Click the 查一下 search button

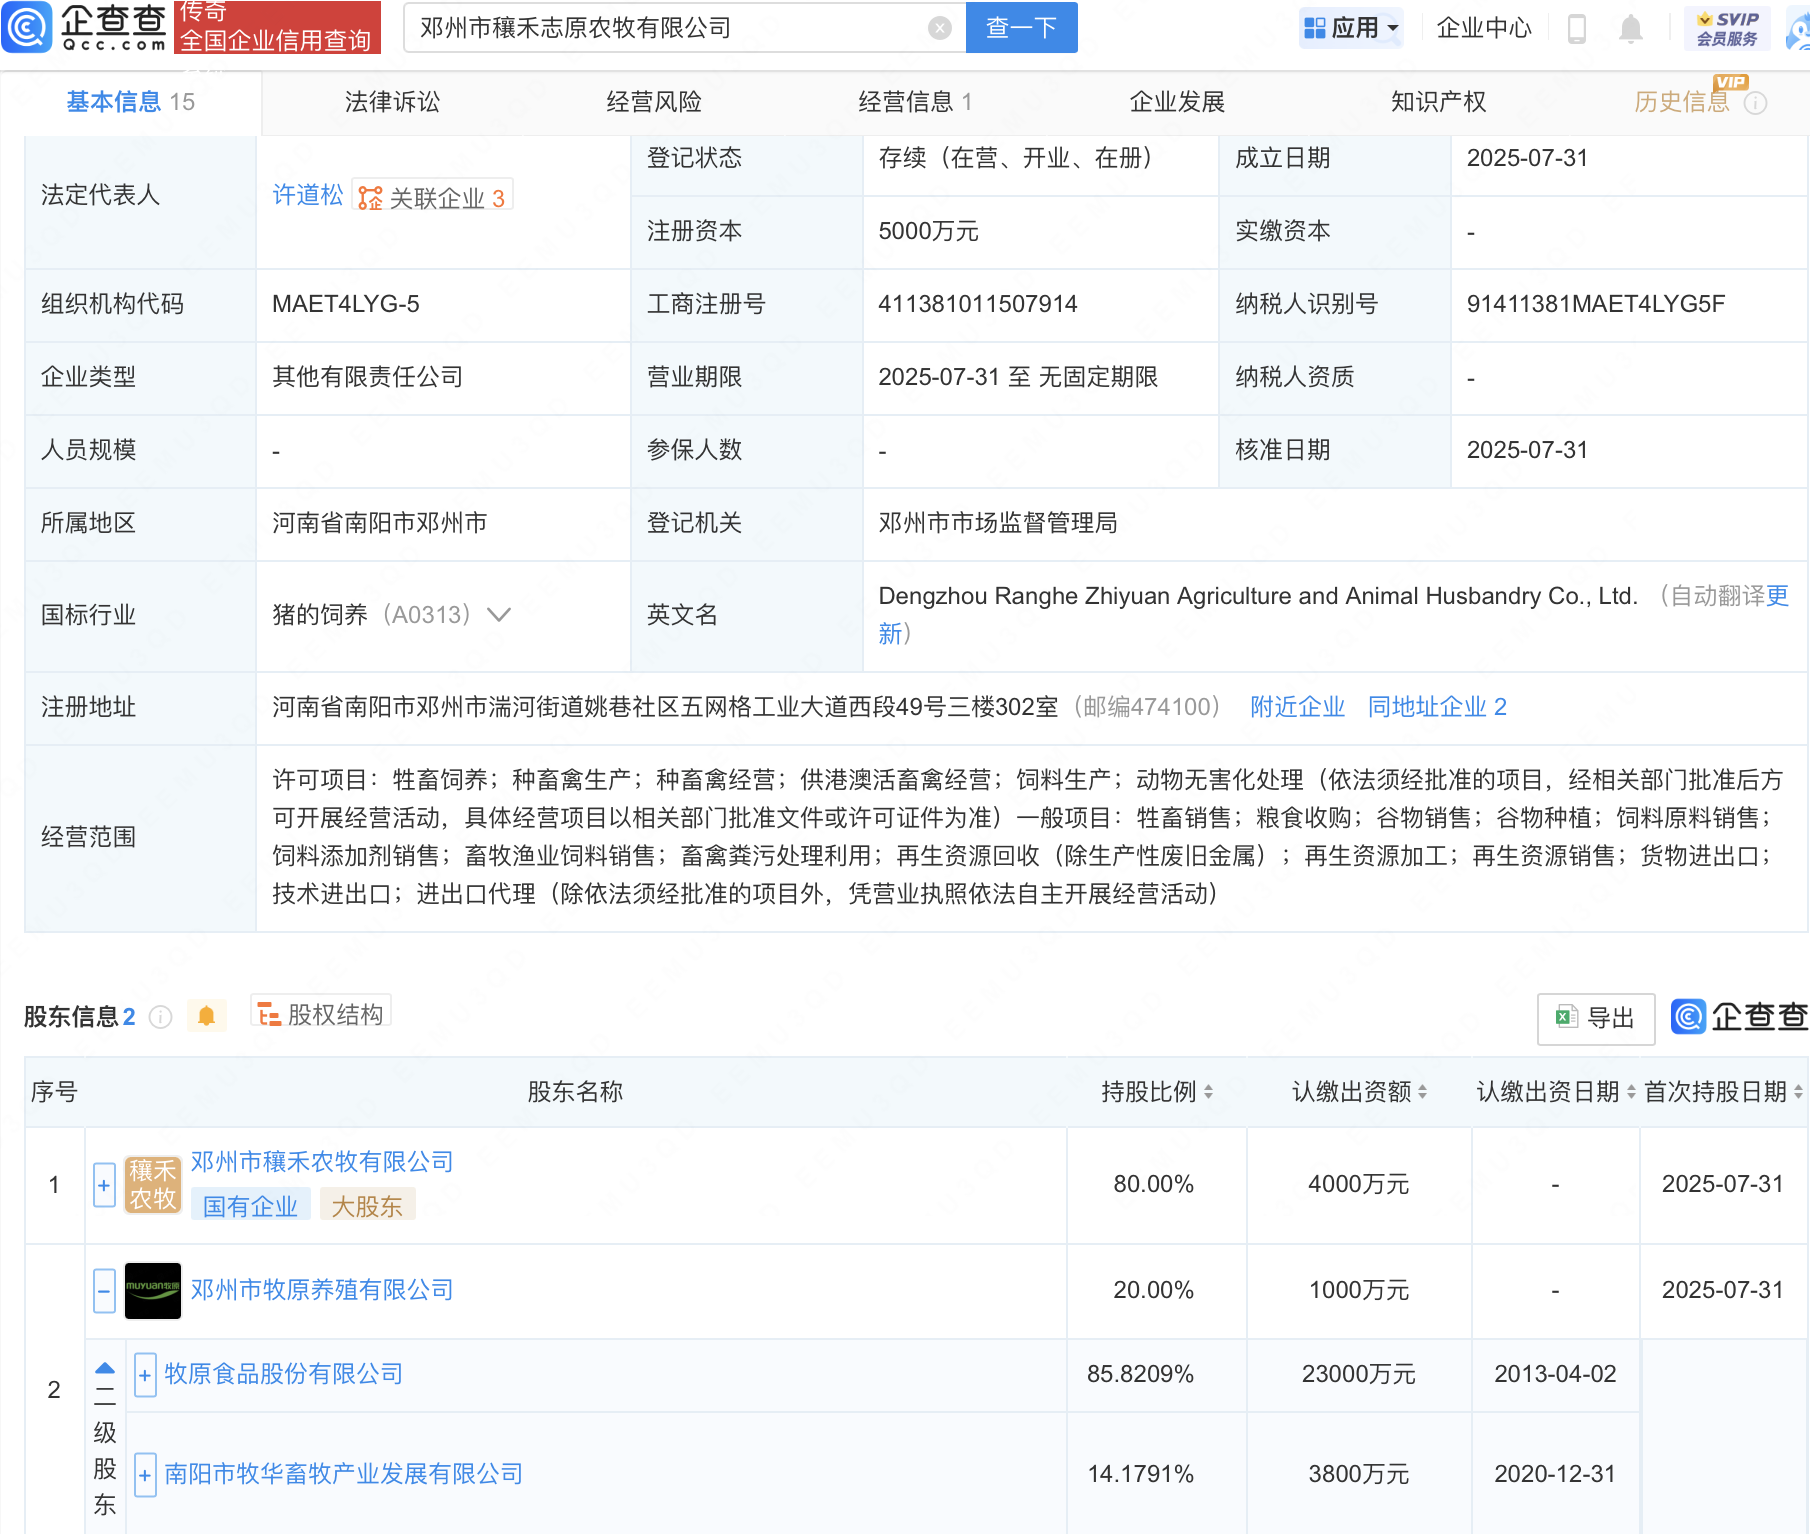1021,28
